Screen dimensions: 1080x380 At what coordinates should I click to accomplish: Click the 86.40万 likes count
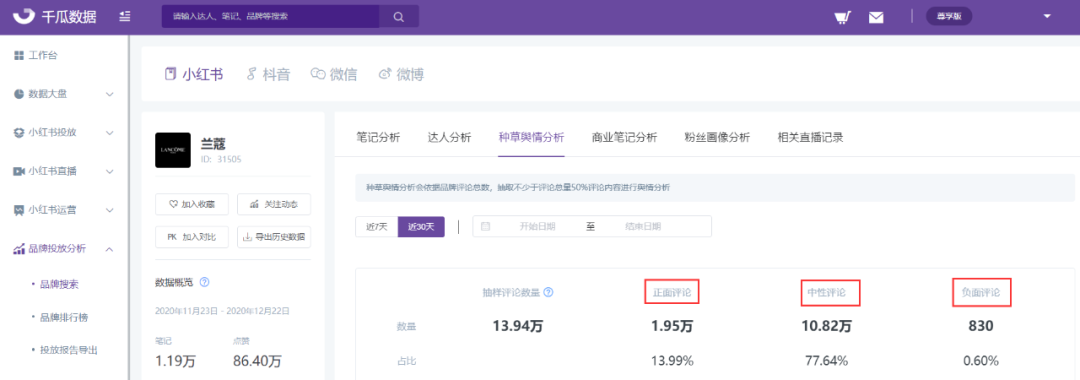[258, 361]
